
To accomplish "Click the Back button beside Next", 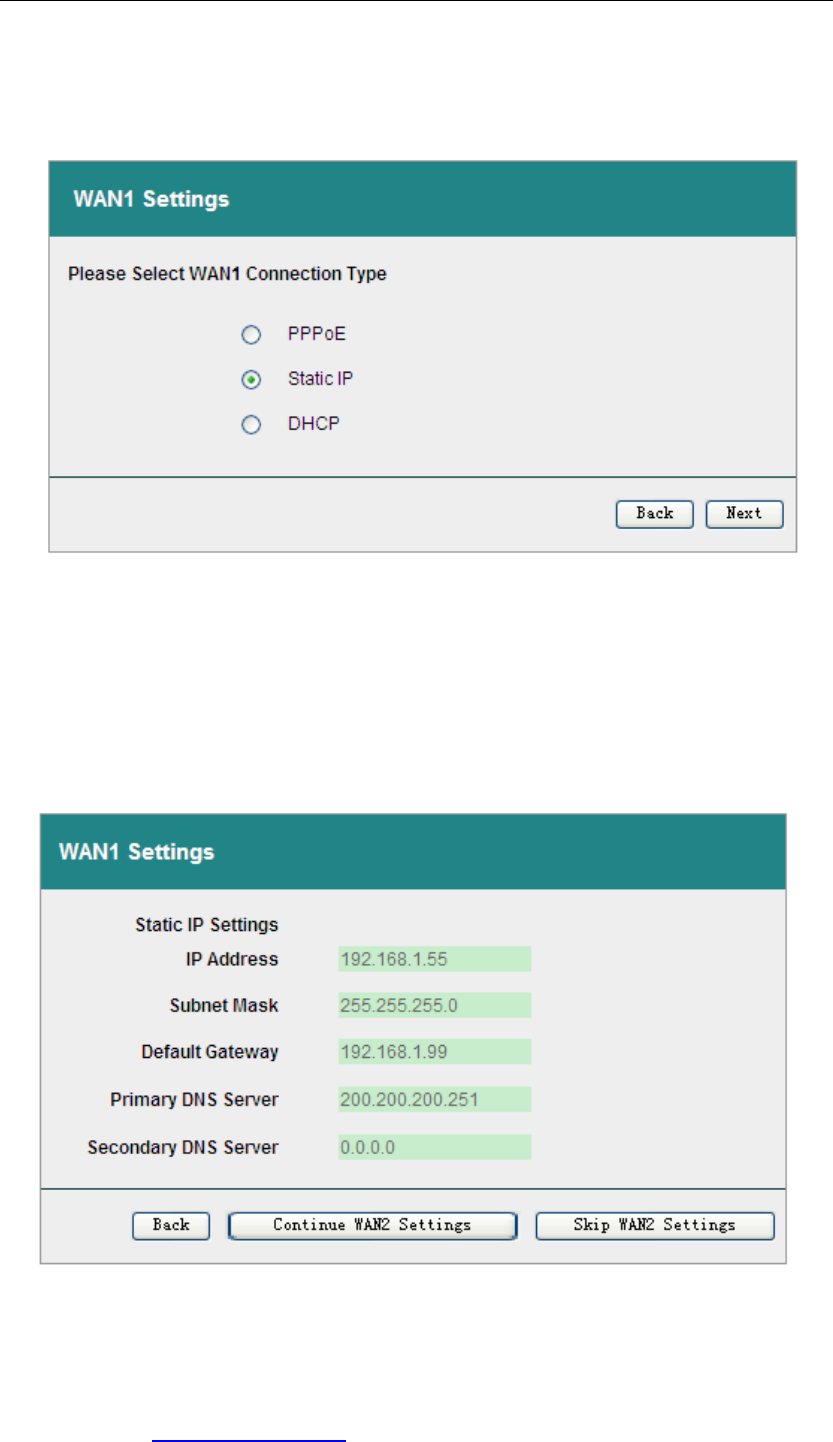I will coord(655,514).
